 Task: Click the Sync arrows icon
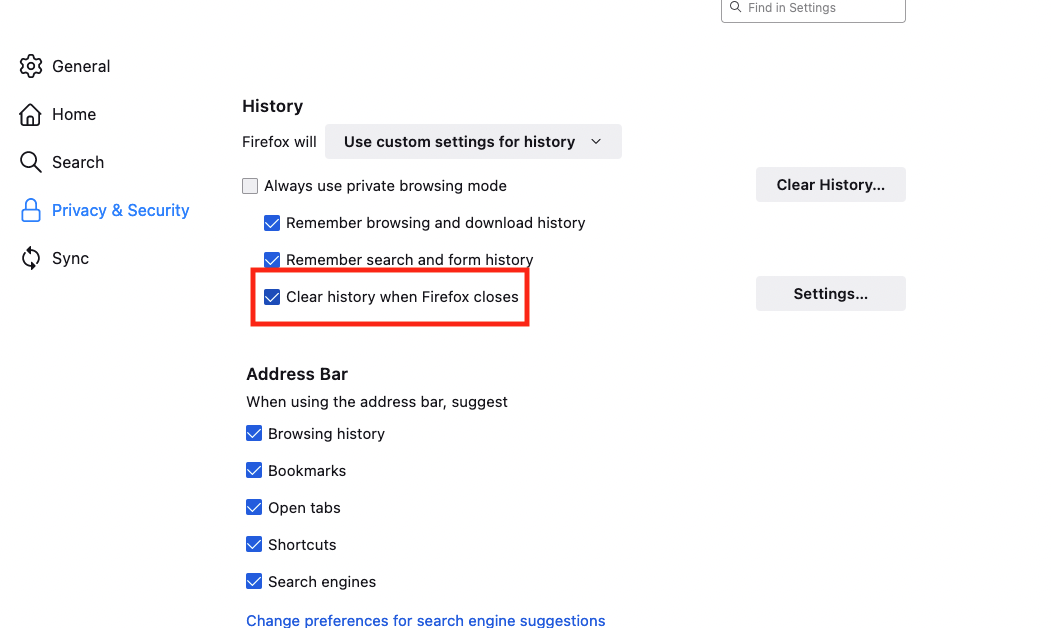pos(31,258)
